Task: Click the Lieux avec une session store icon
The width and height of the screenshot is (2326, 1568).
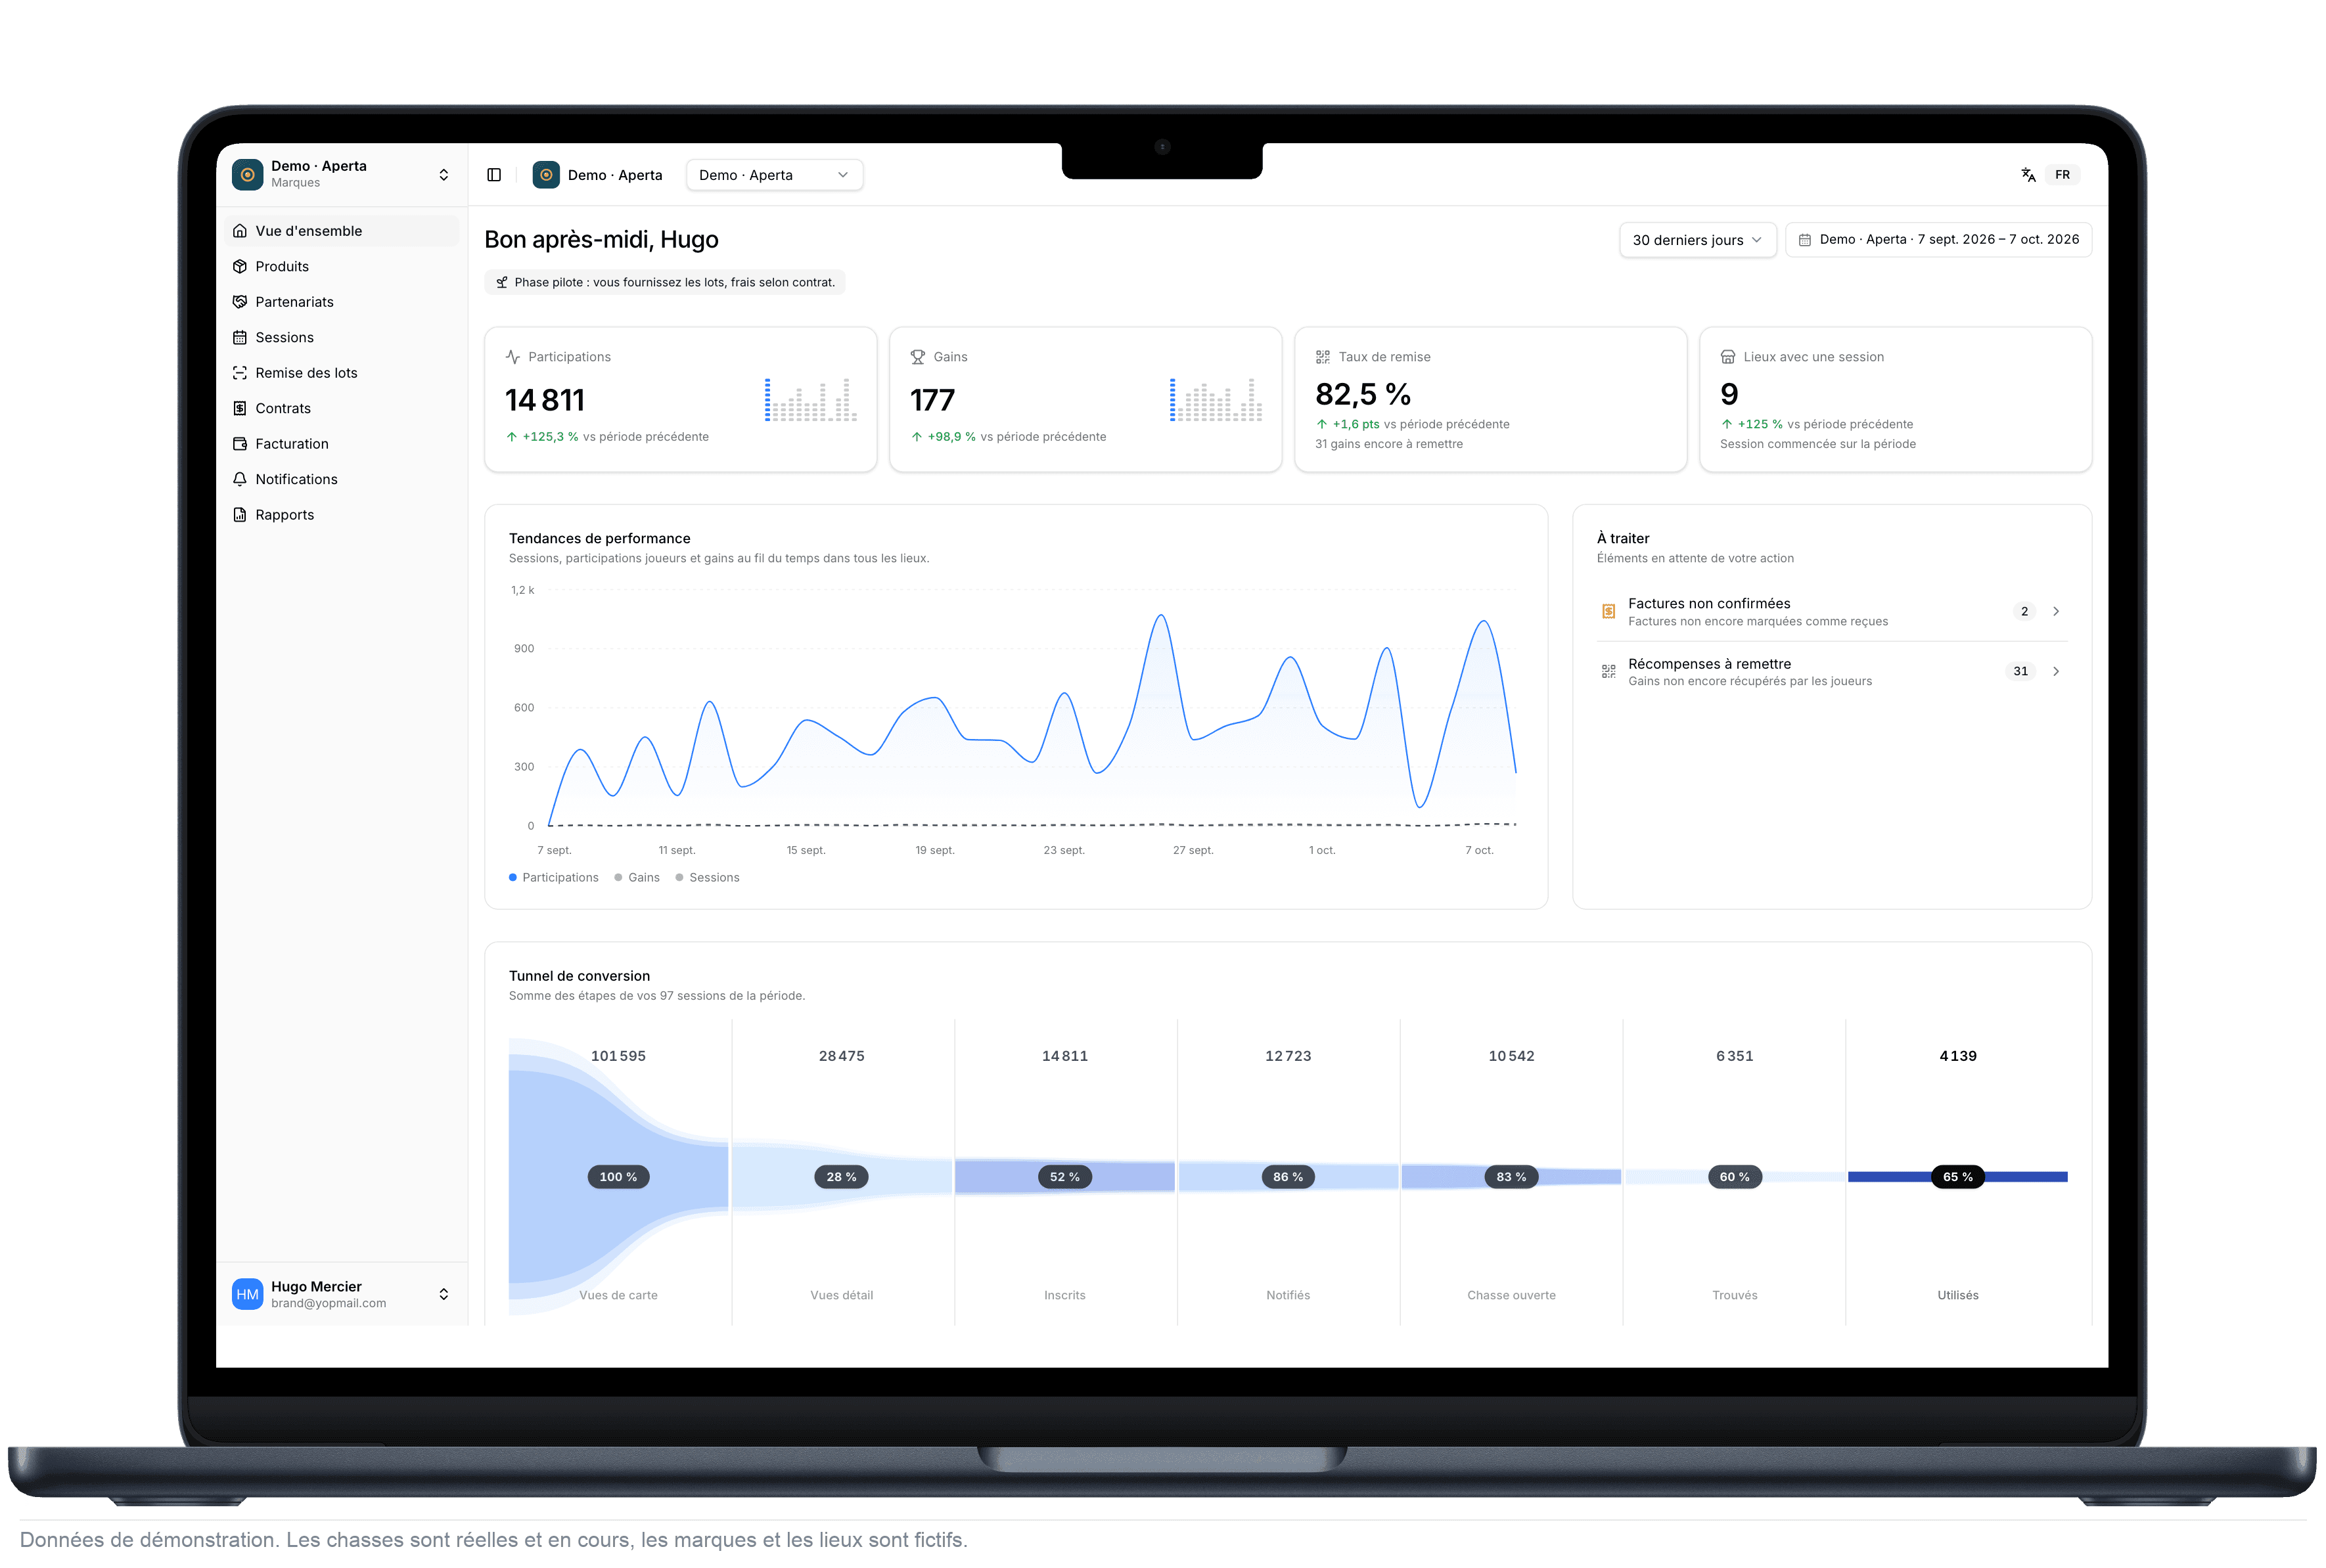Action: click(x=1727, y=357)
